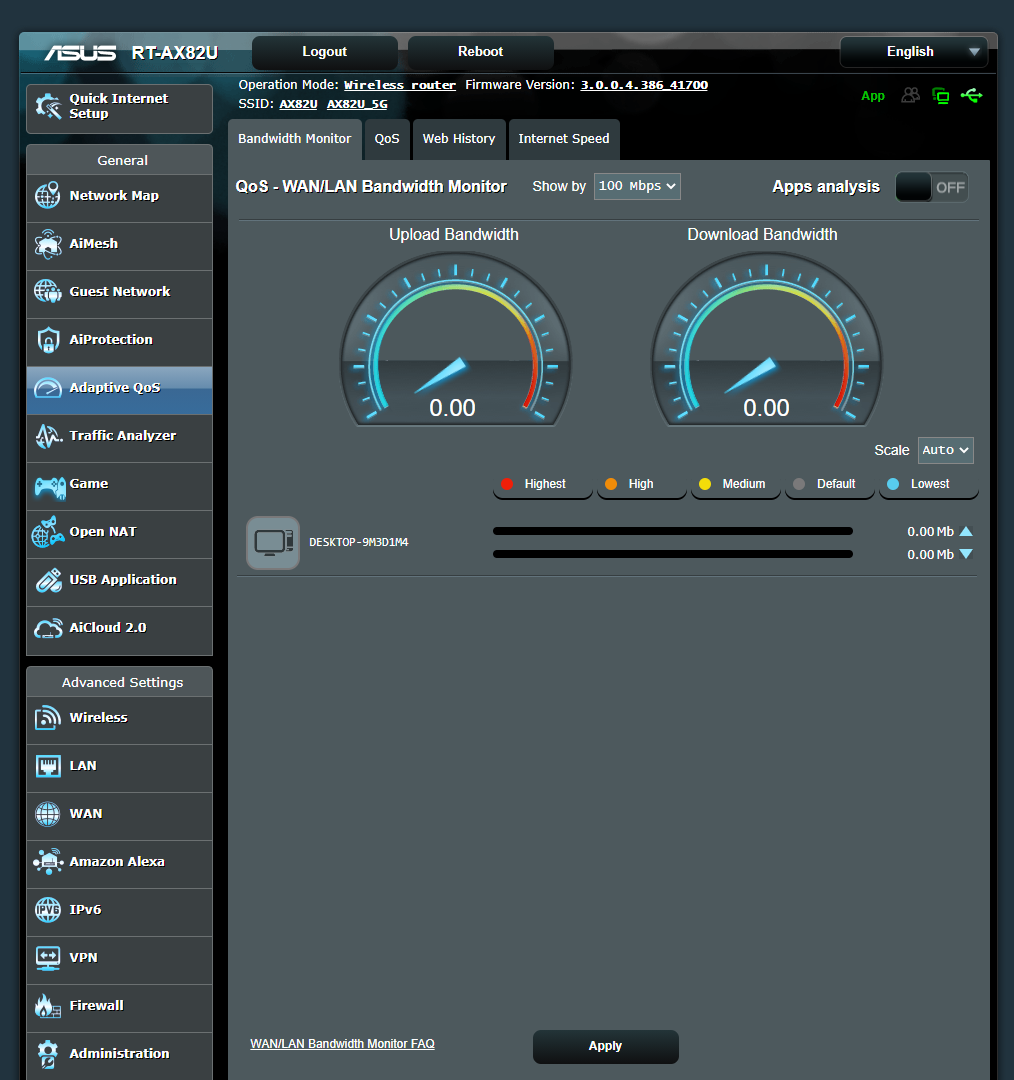
Task: Click the download bar of DESKTOP-9M3D1M4
Action: click(x=673, y=554)
